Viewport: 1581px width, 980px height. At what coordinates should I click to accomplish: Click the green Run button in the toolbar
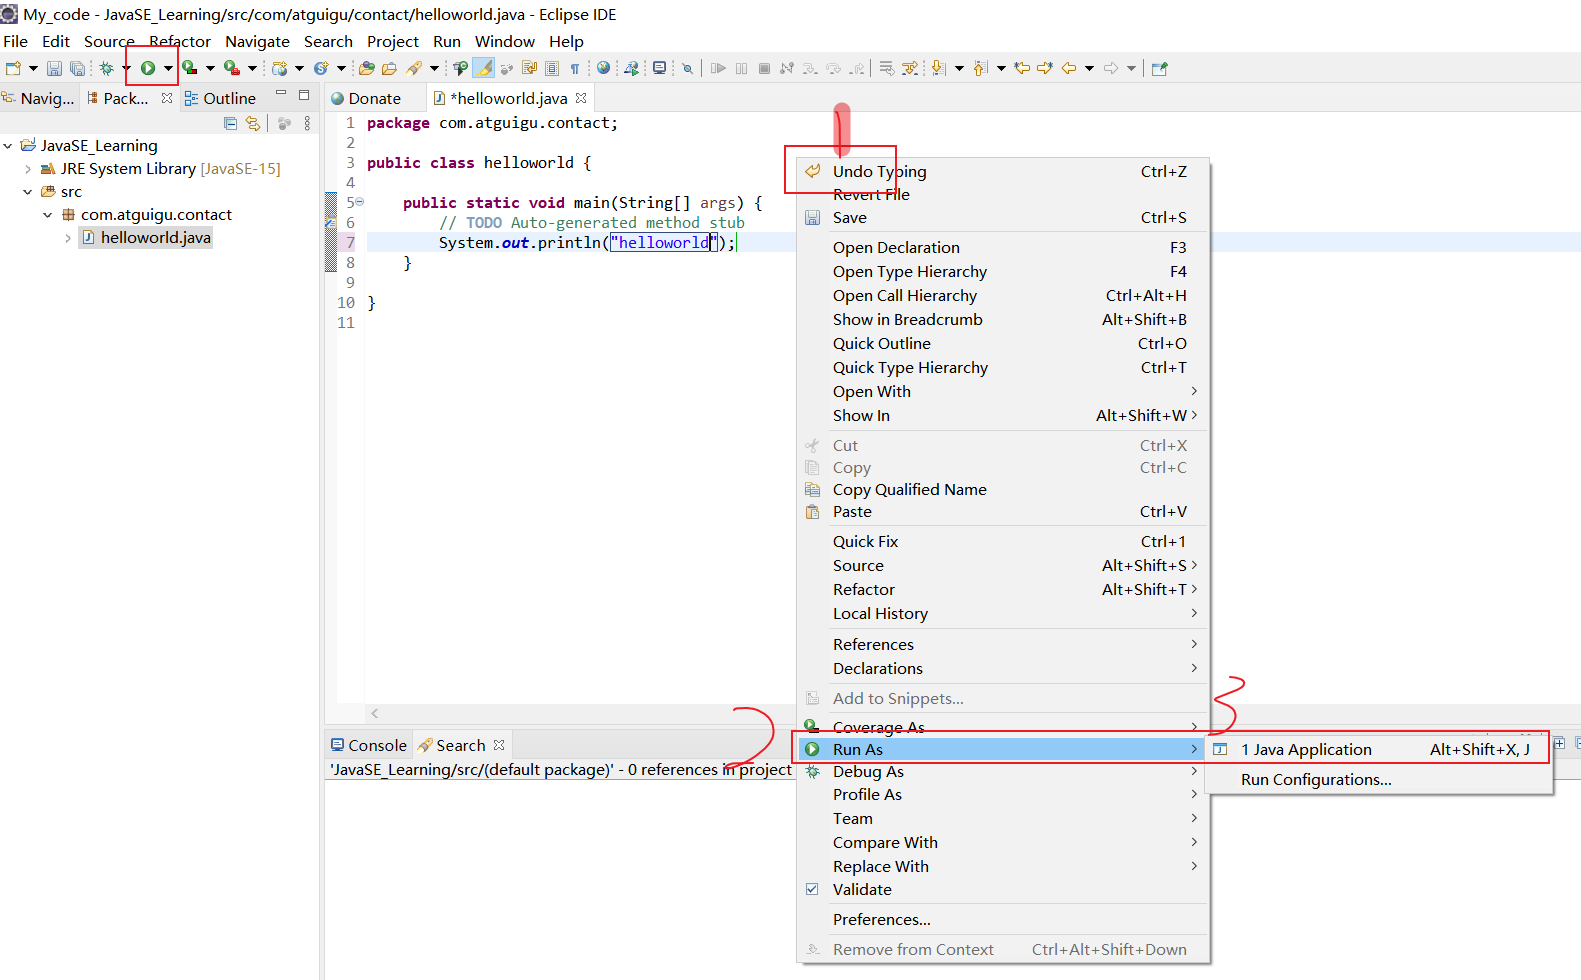click(148, 68)
